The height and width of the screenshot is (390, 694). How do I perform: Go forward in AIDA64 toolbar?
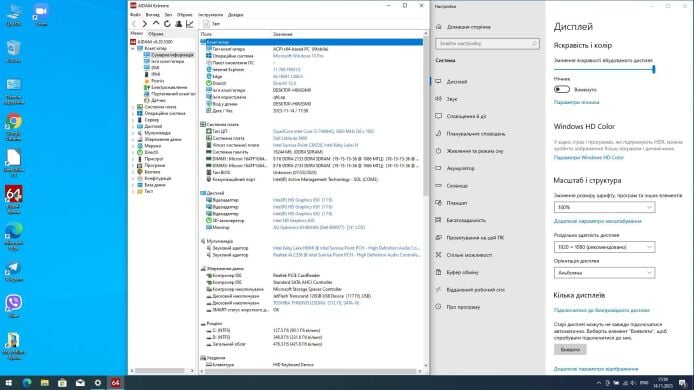pos(145,24)
